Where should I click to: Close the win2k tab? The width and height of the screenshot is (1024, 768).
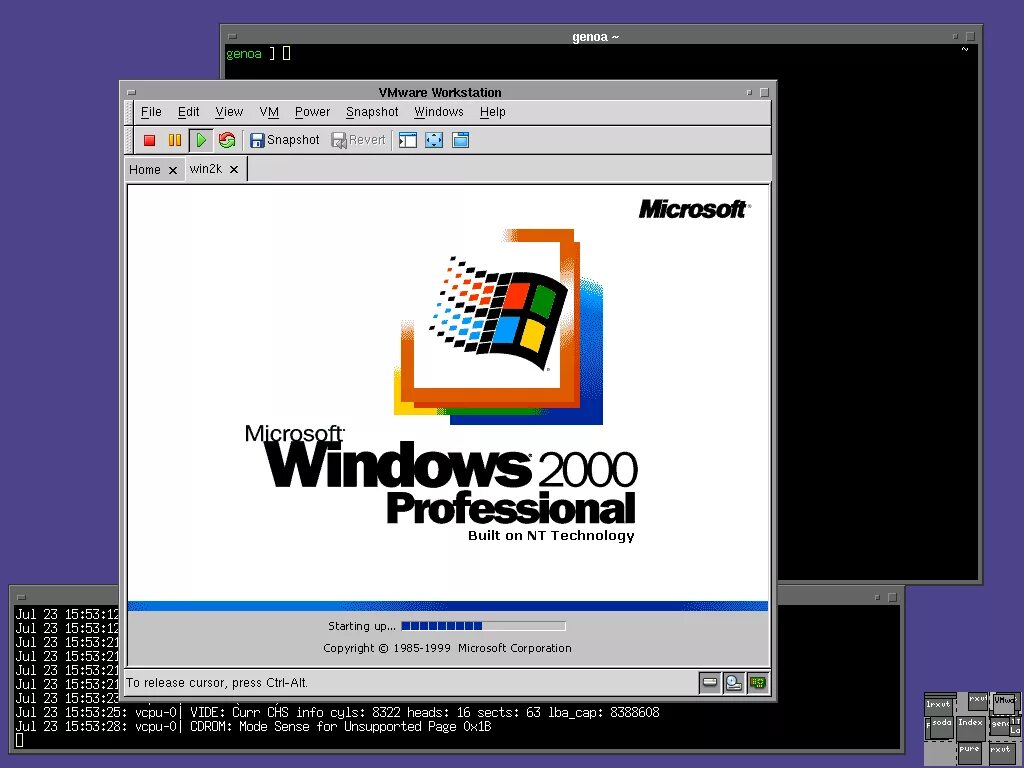point(233,169)
